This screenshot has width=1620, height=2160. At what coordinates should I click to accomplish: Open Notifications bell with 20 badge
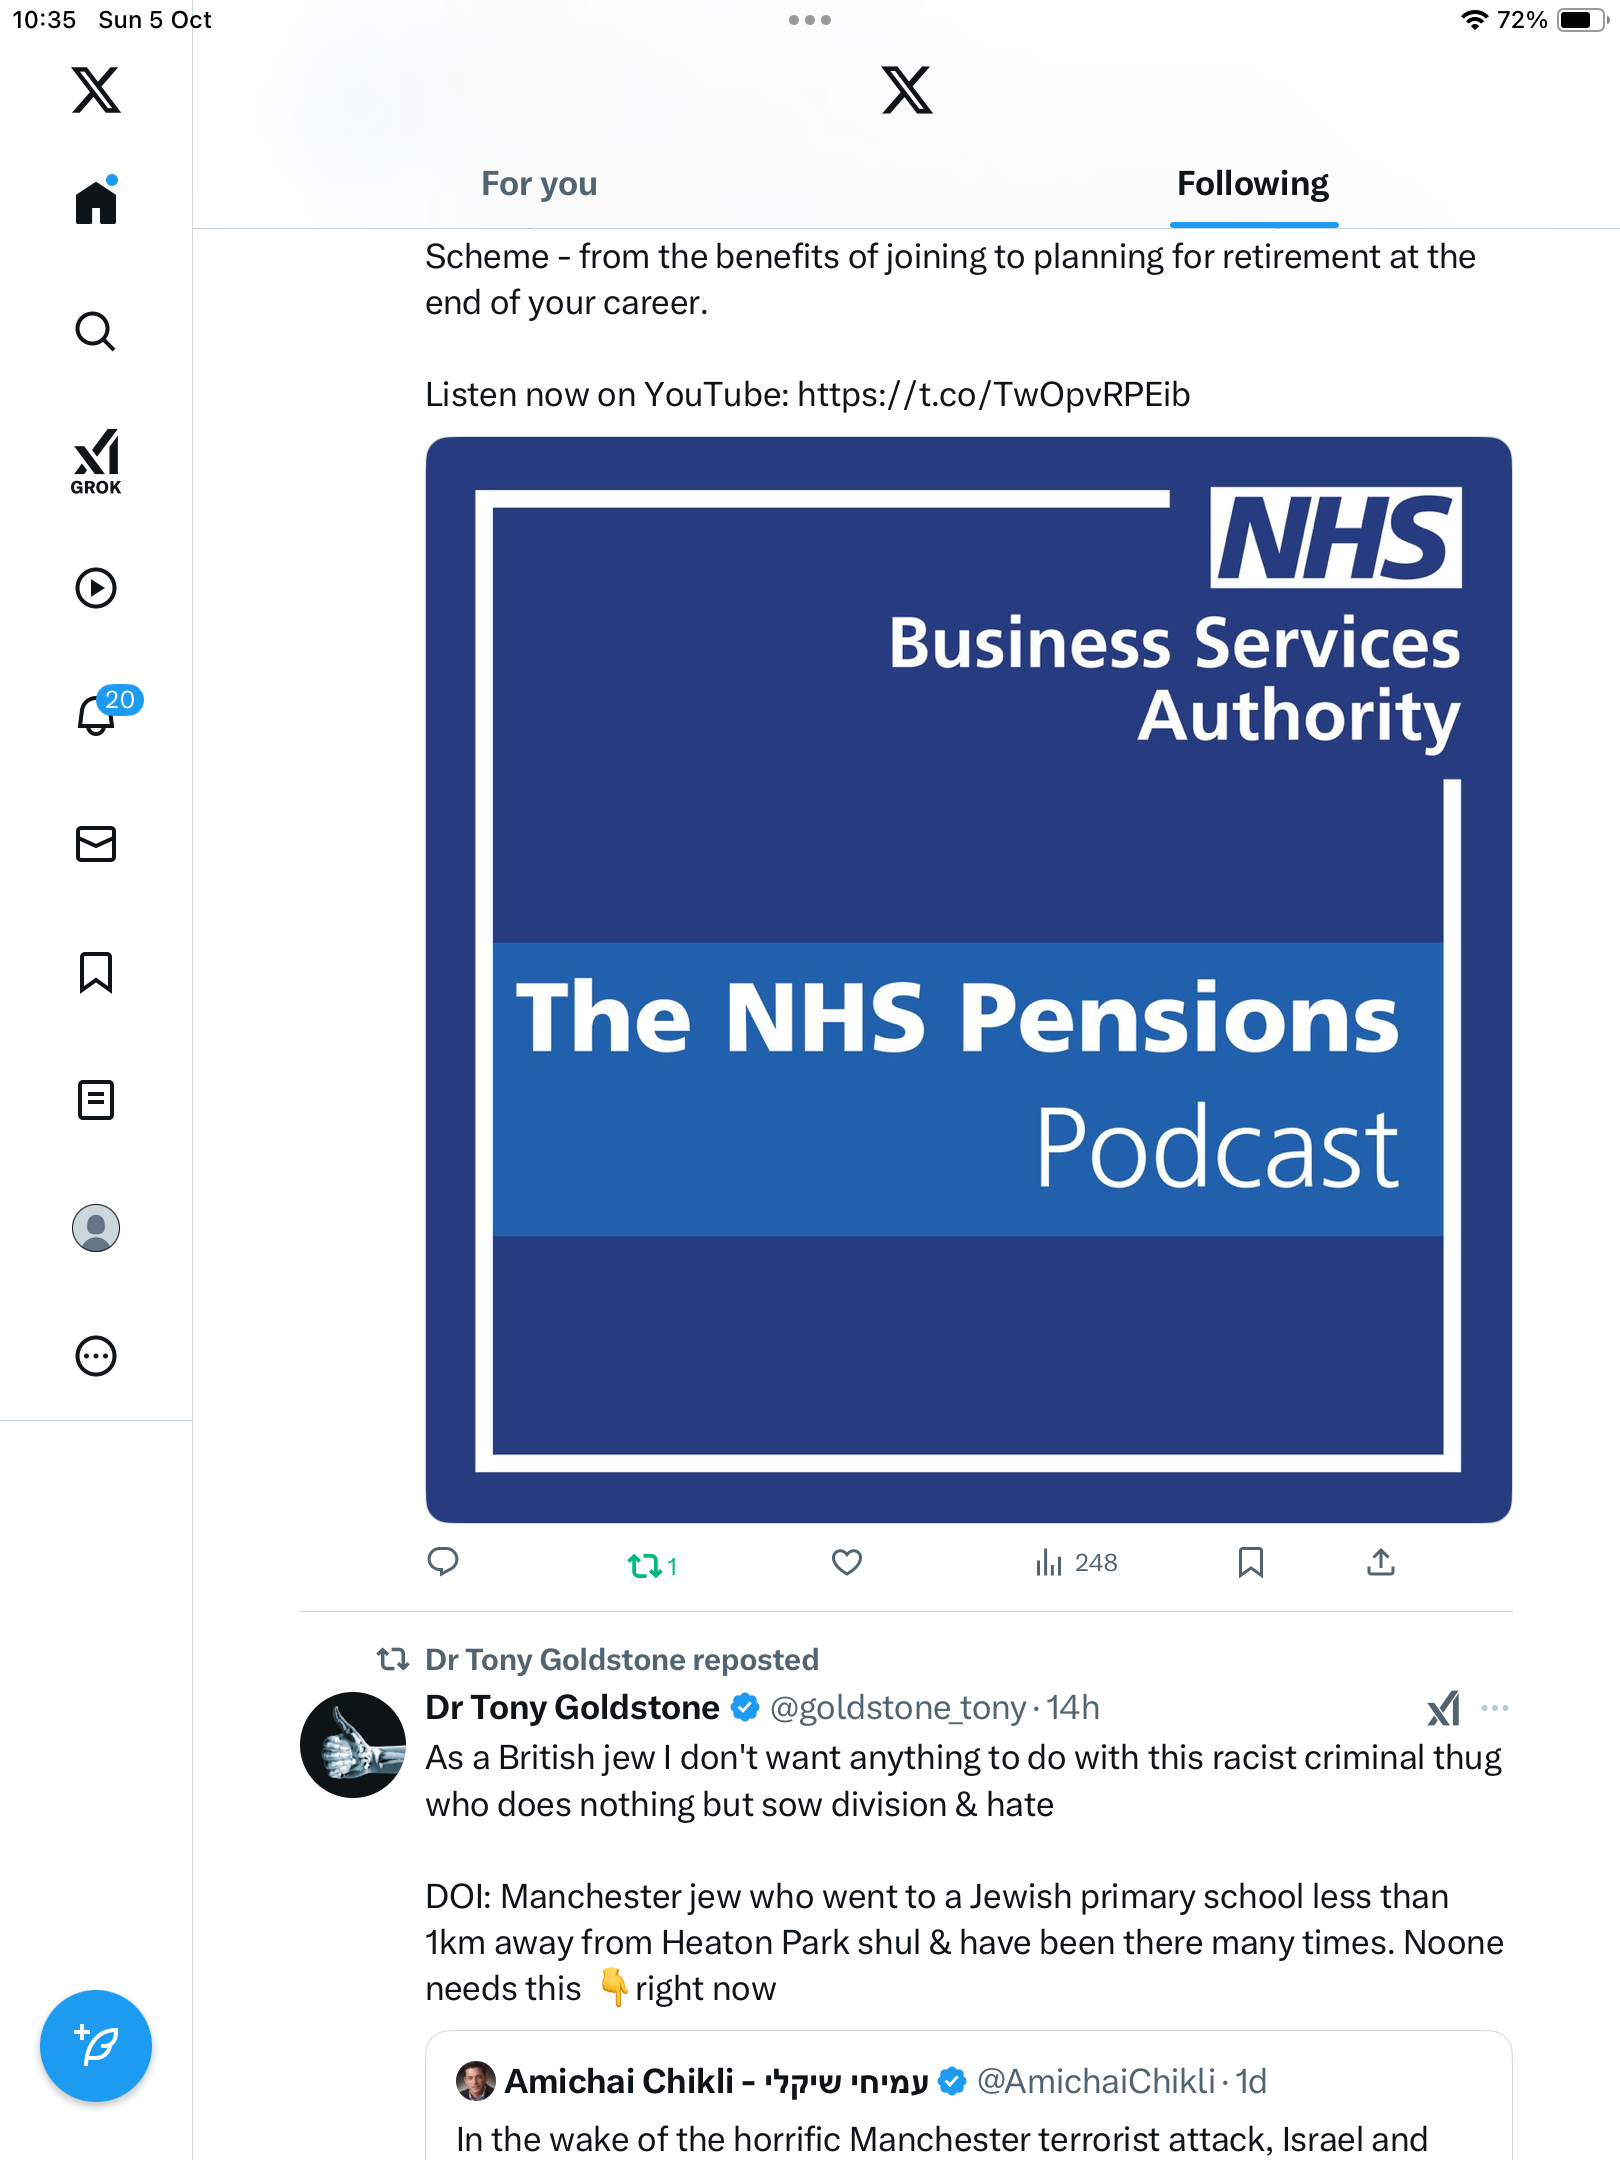[98, 714]
